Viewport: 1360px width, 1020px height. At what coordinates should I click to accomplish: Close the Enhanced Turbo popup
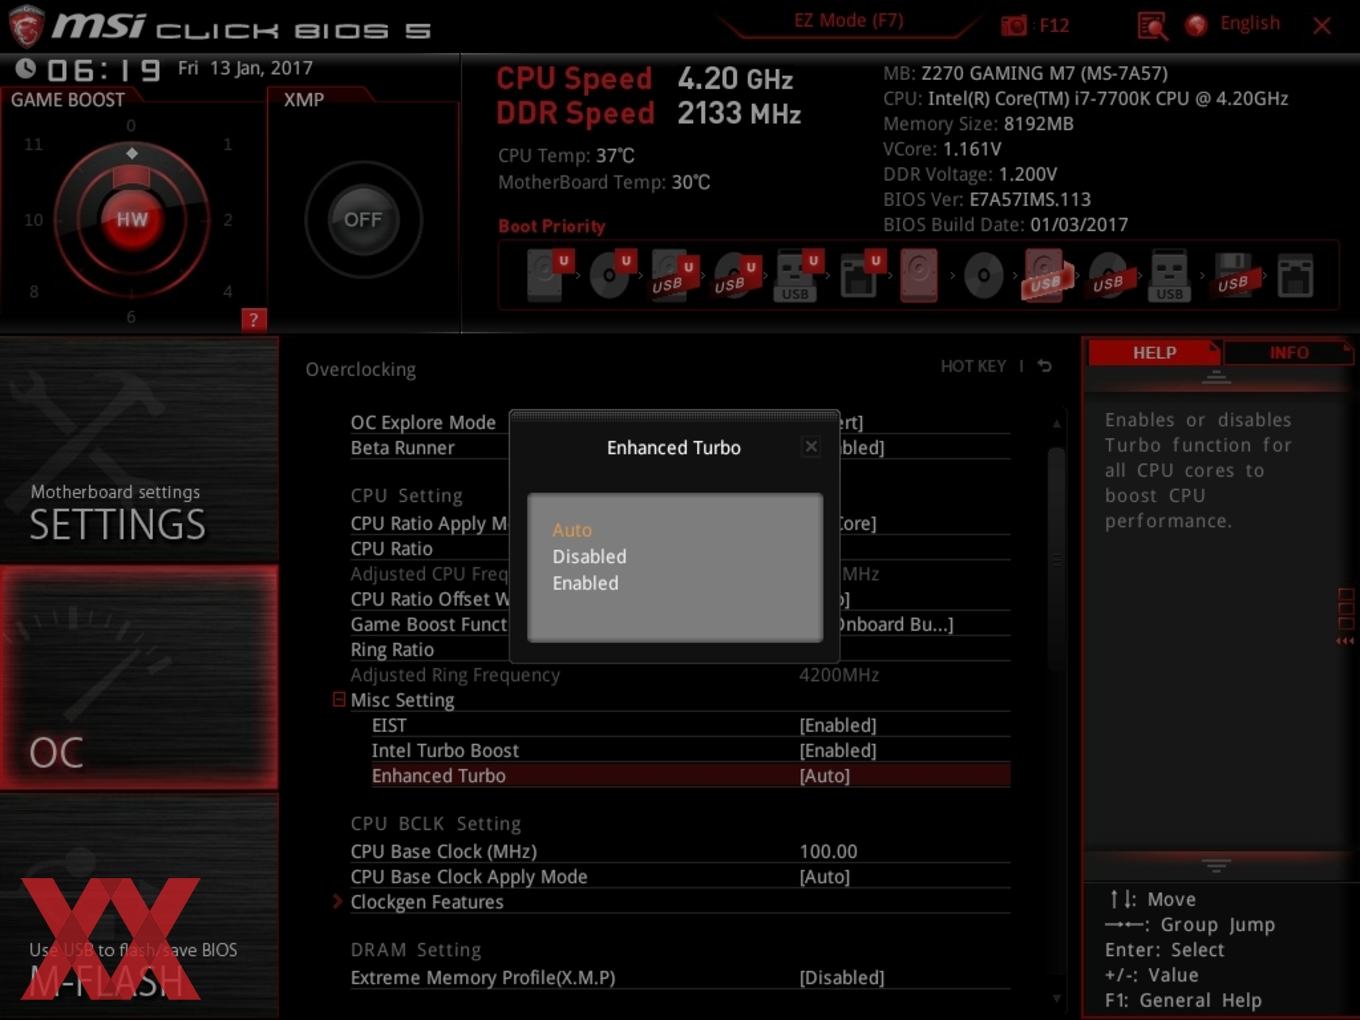pos(811,446)
